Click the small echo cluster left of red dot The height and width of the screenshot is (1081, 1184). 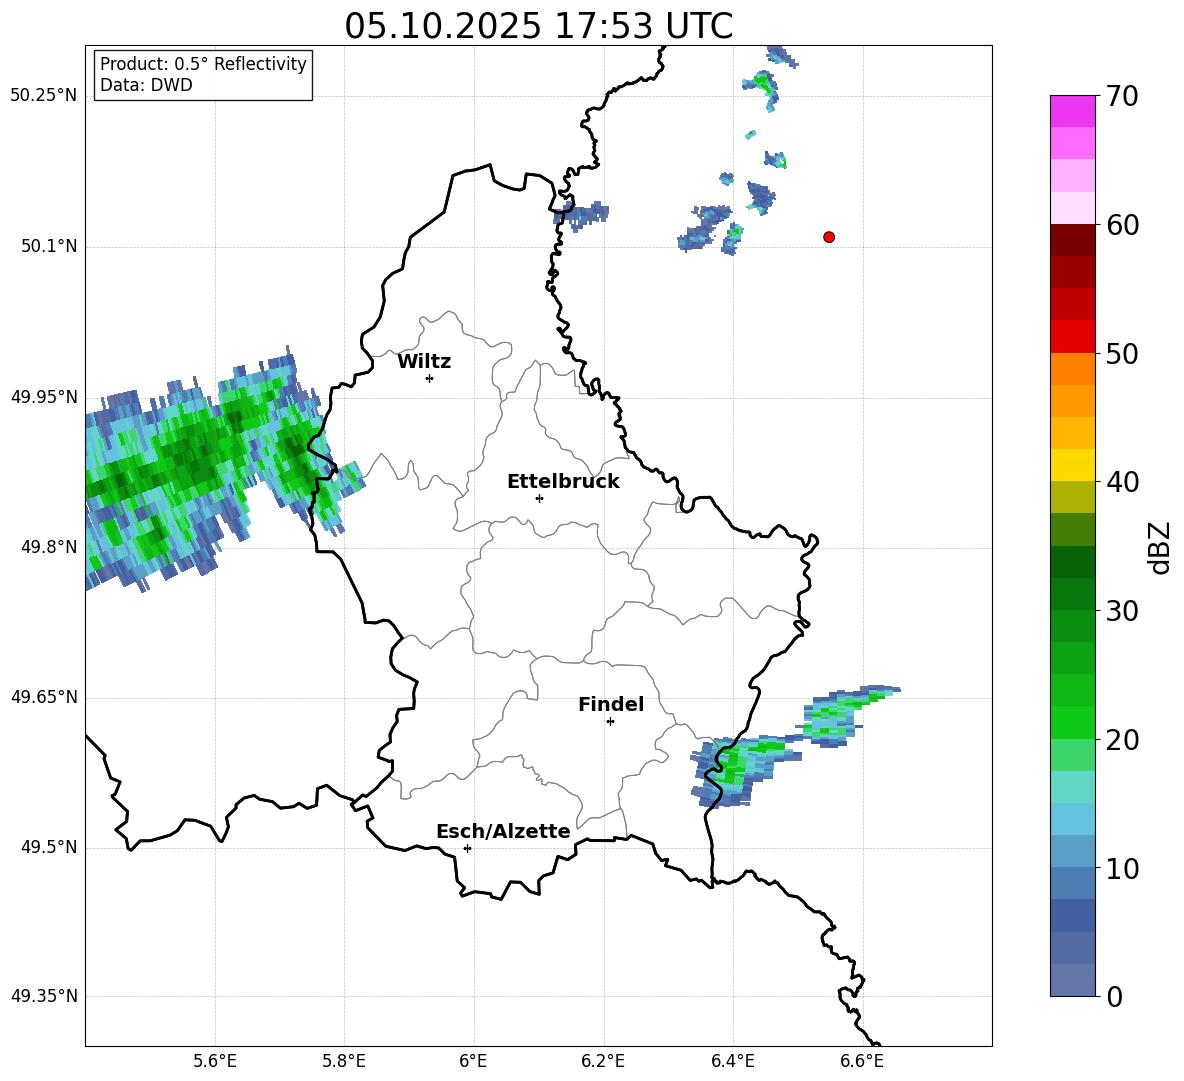tap(710, 228)
